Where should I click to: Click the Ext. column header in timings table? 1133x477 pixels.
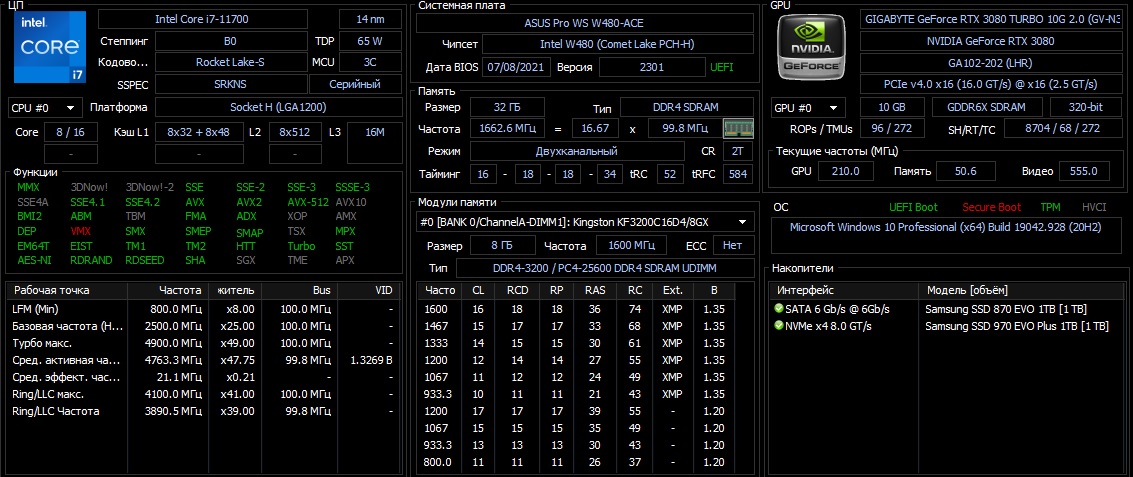pos(672,291)
